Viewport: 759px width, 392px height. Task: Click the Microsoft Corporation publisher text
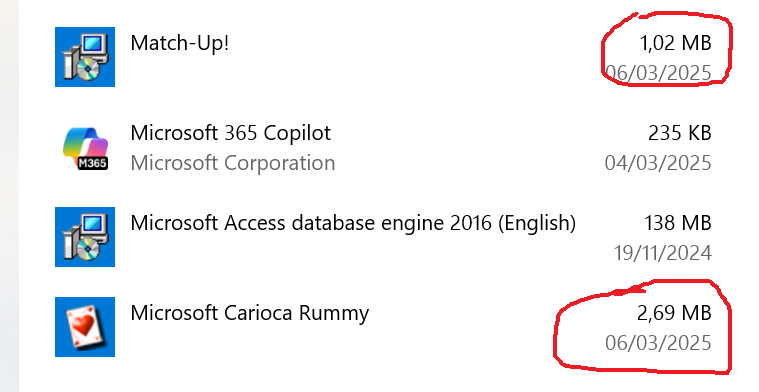pyautogui.click(x=233, y=163)
